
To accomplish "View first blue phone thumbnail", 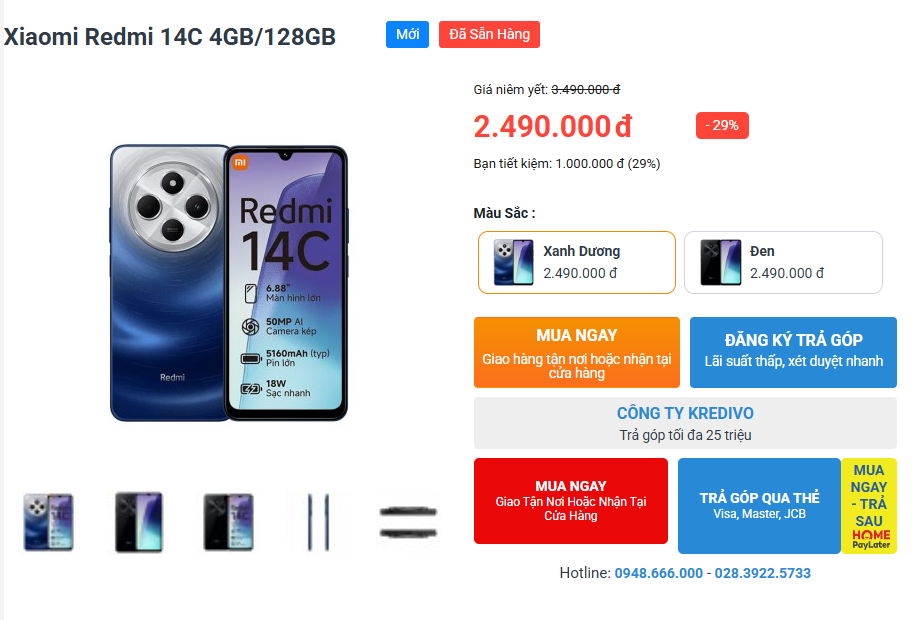I will [x=48, y=522].
